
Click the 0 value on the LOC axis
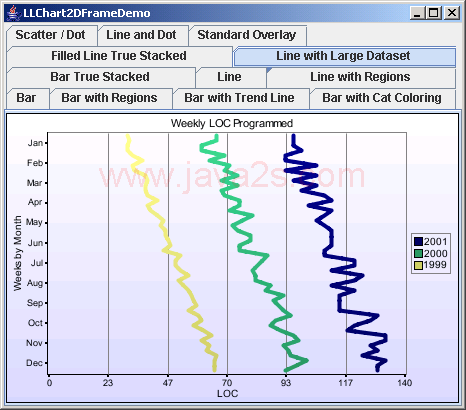(x=49, y=383)
